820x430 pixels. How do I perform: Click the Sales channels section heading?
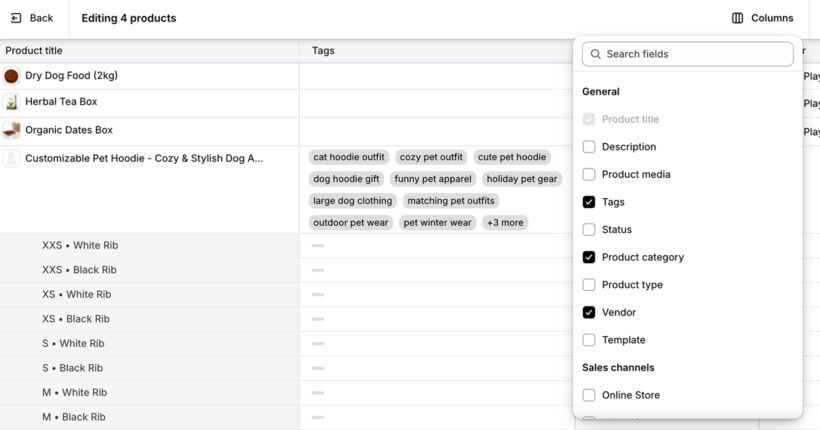coord(618,368)
